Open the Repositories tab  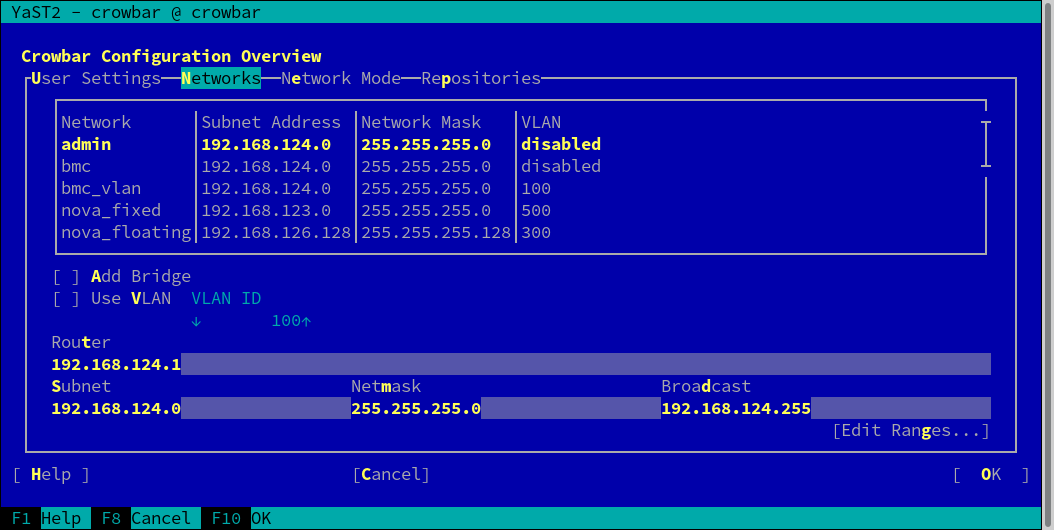click(x=480, y=78)
